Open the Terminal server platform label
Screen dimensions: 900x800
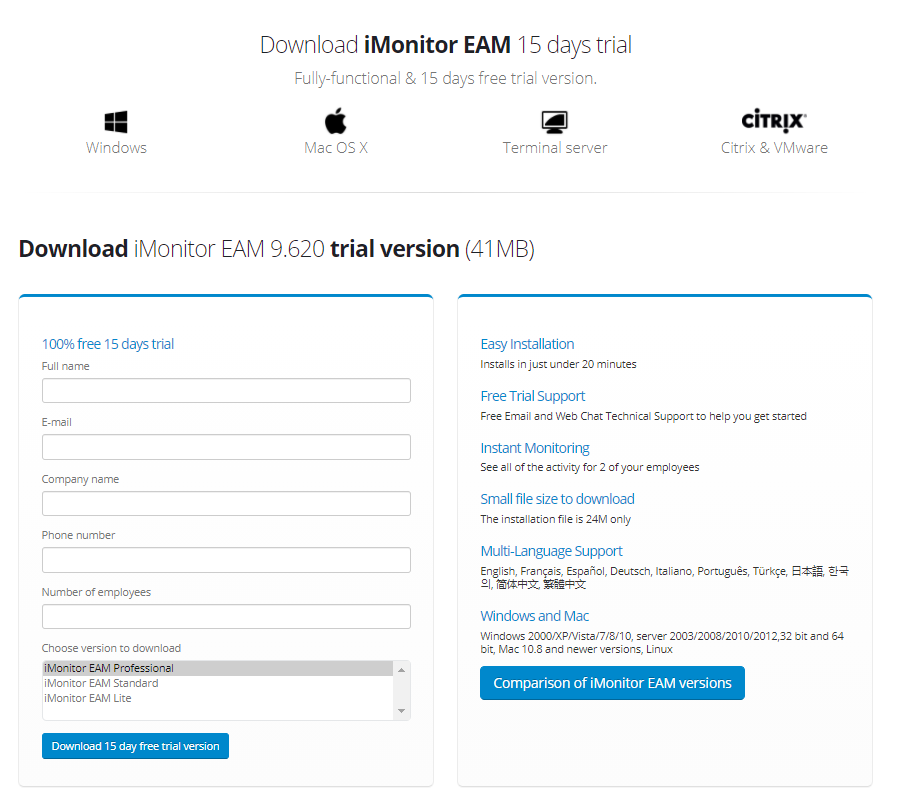pos(555,148)
